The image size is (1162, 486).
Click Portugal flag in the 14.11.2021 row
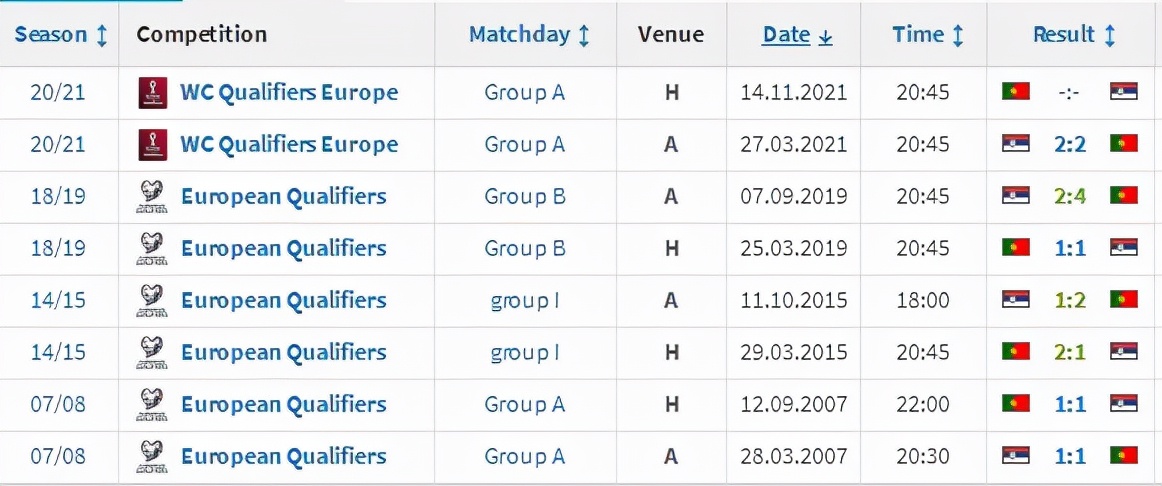click(x=1015, y=93)
